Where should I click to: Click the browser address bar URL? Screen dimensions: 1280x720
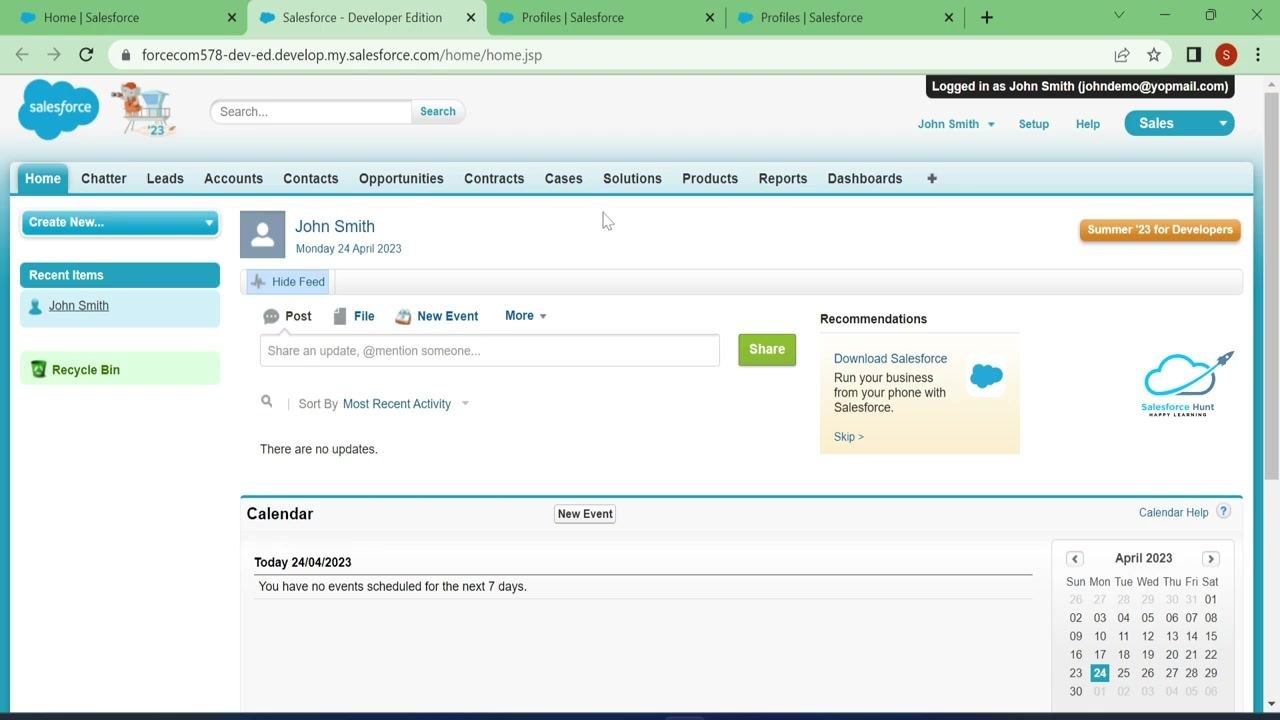coord(342,55)
